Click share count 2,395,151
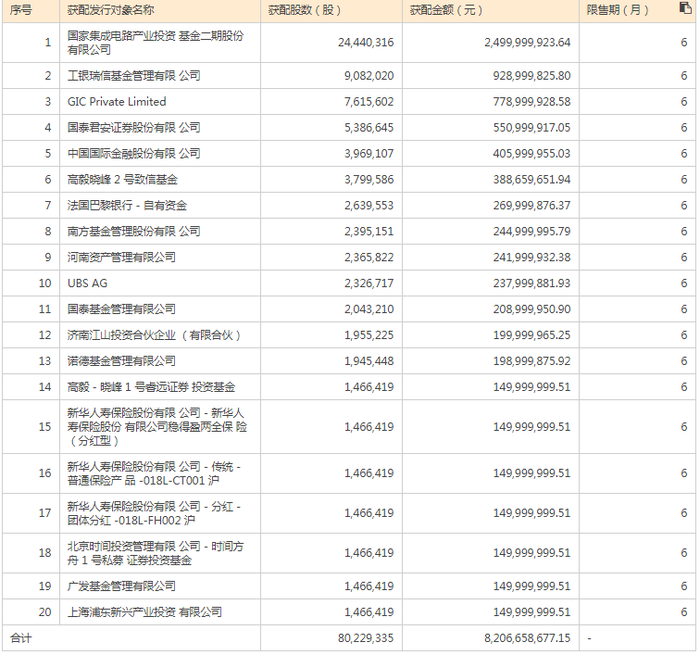 (369, 231)
